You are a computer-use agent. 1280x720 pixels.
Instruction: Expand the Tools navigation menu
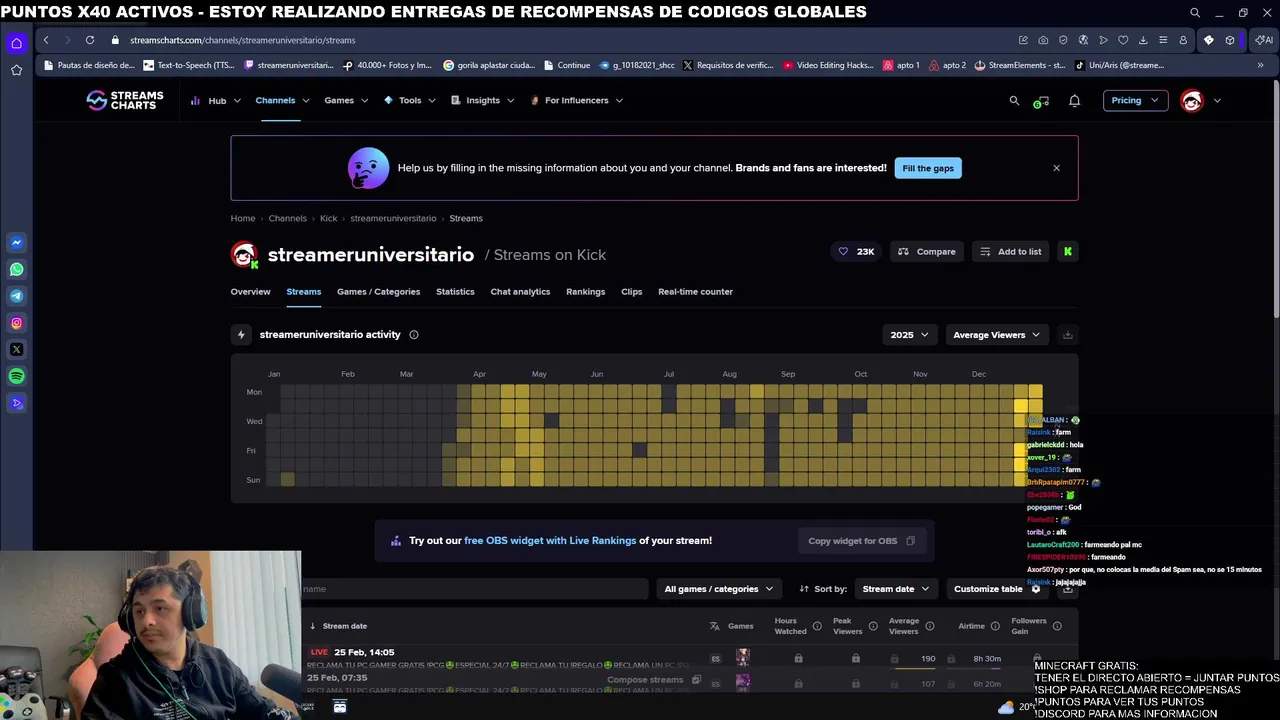click(x=409, y=100)
